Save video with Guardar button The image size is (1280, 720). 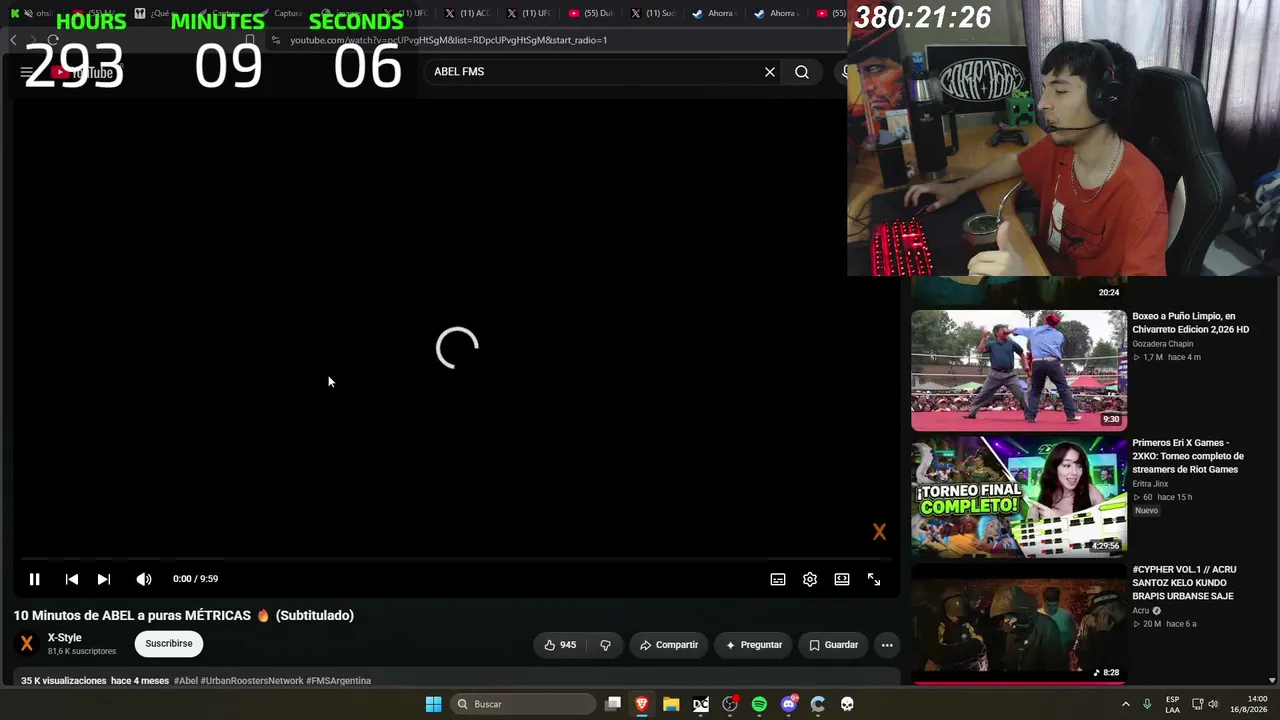click(x=833, y=645)
